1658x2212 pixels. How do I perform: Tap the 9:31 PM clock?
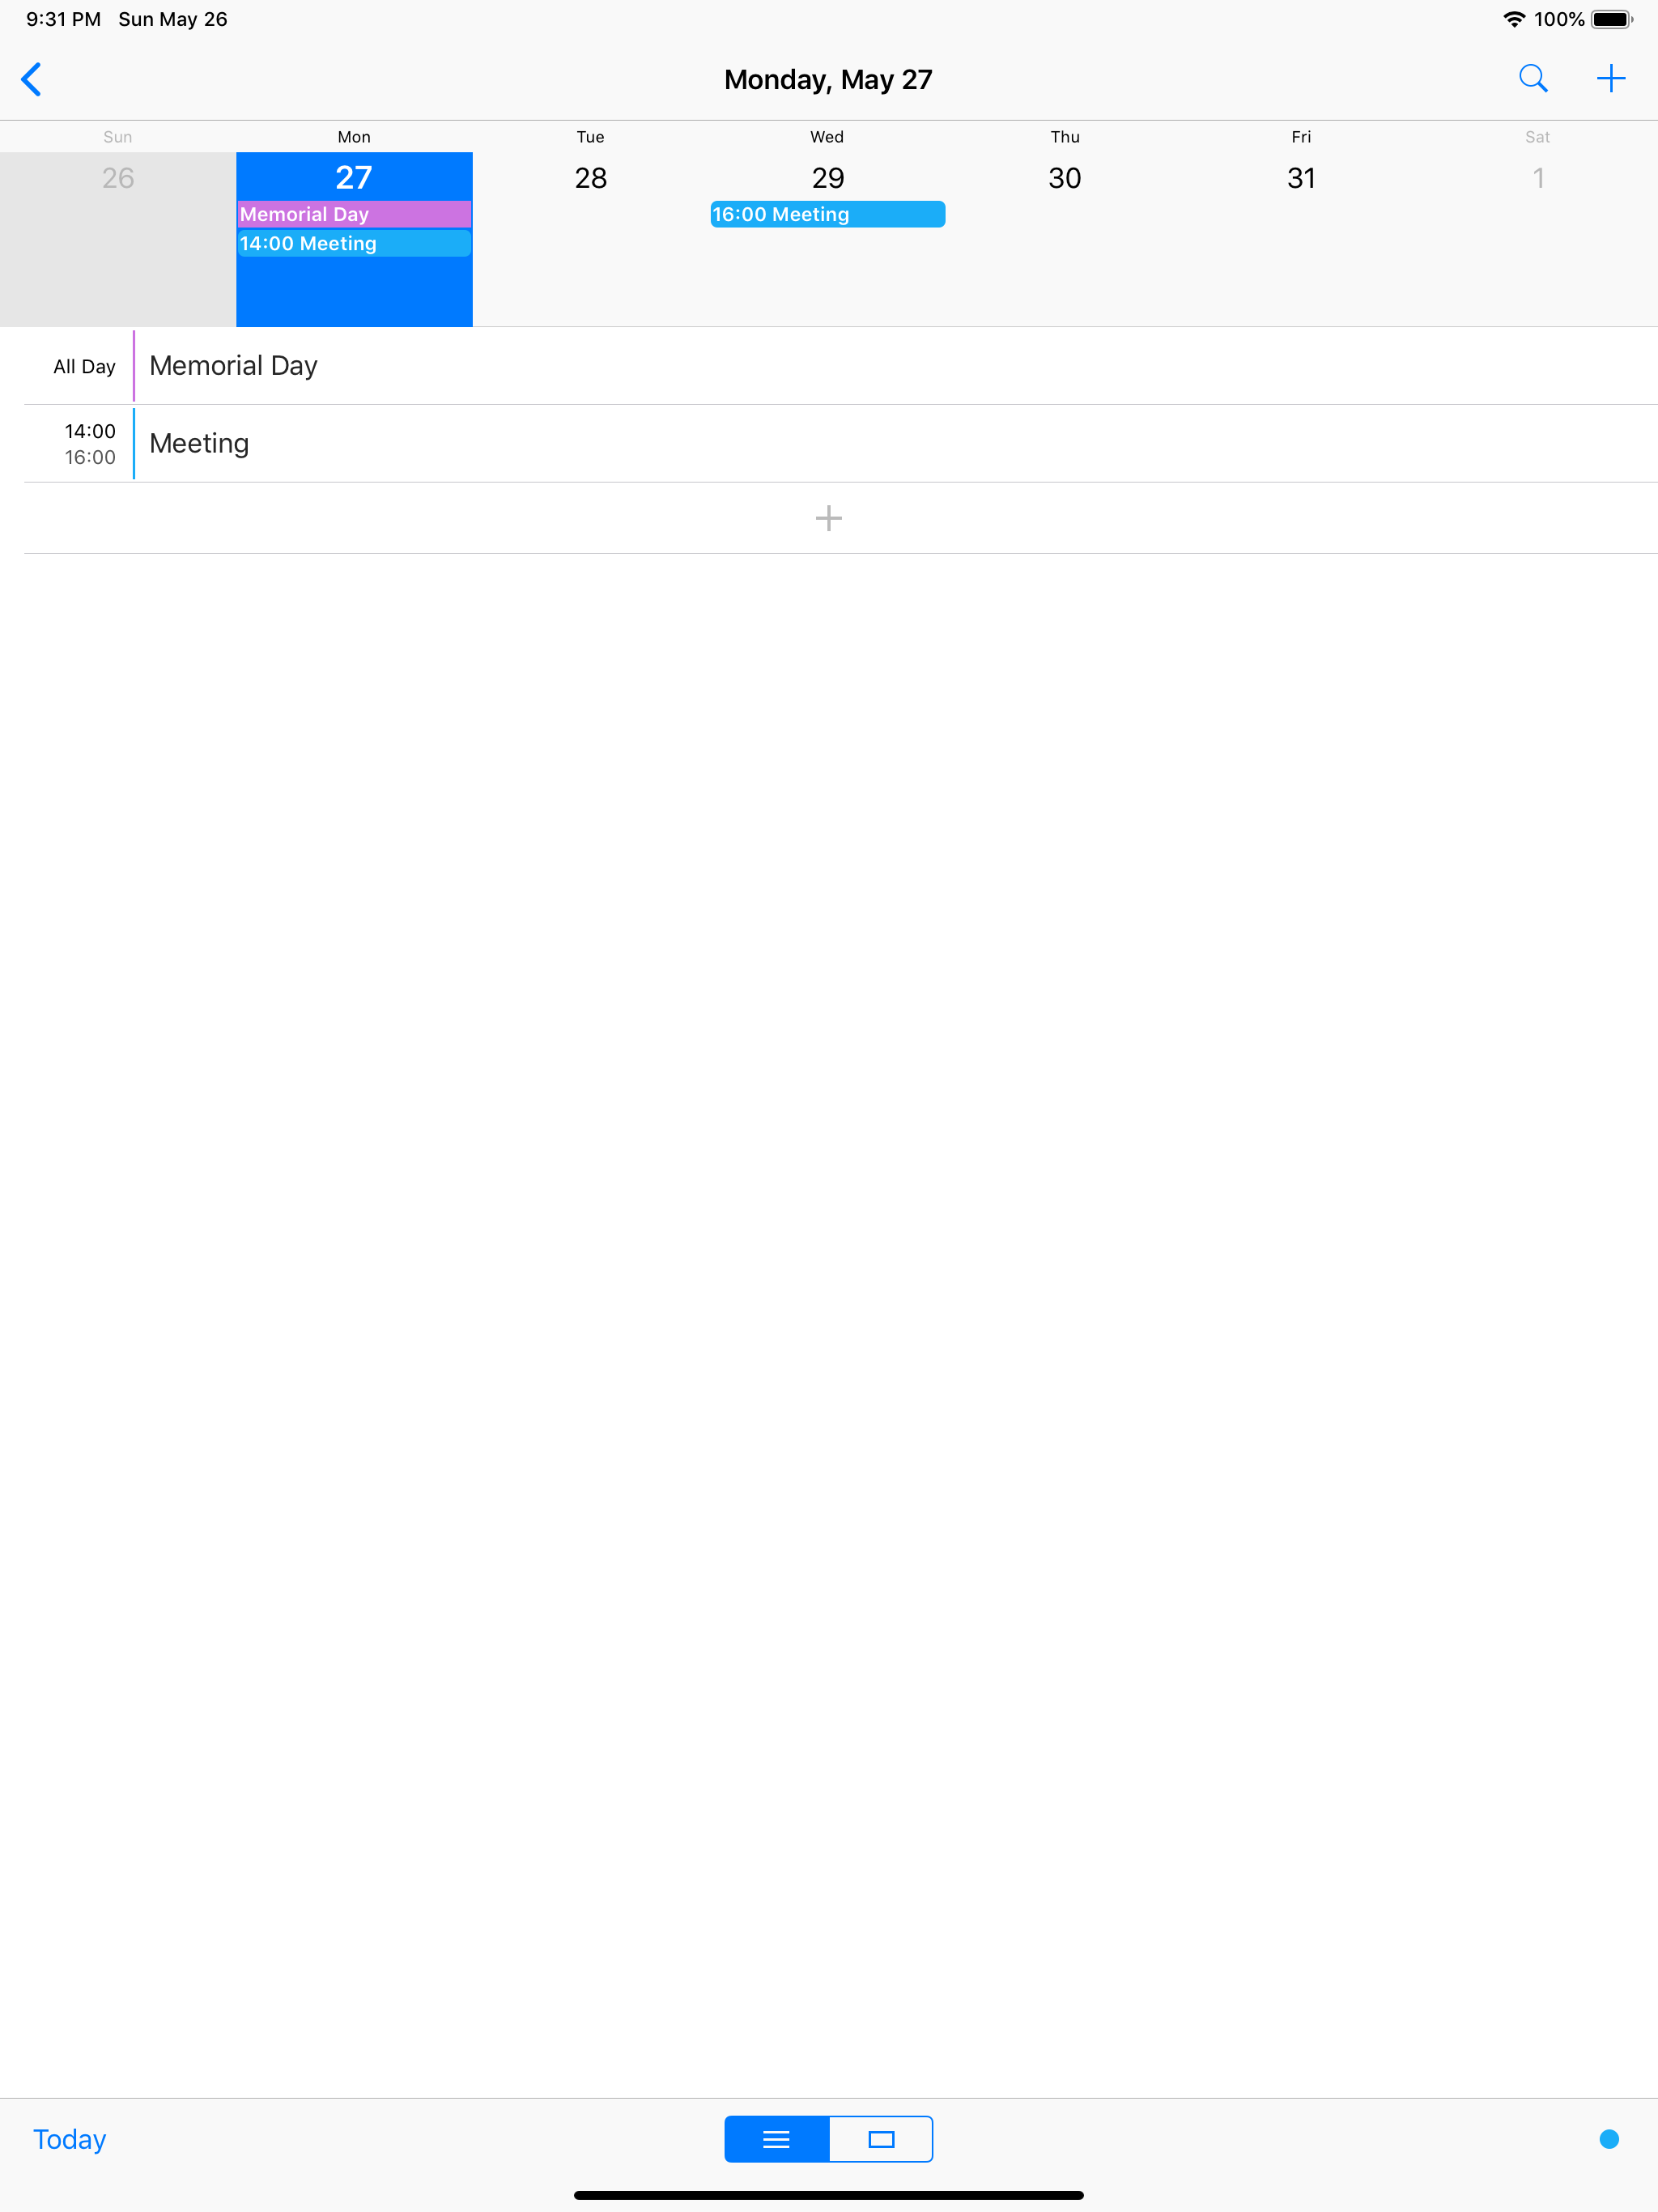click(x=64, y=19)
